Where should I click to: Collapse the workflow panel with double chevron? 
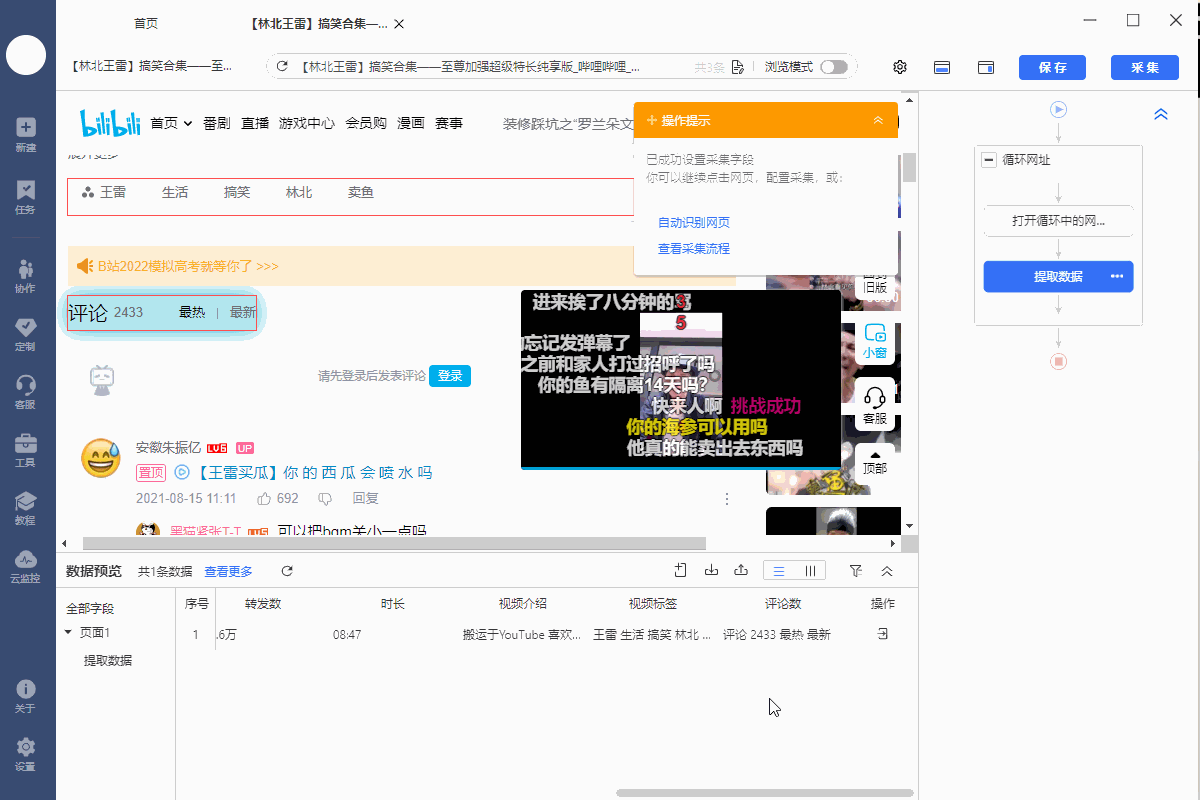tap(1161, 114)
